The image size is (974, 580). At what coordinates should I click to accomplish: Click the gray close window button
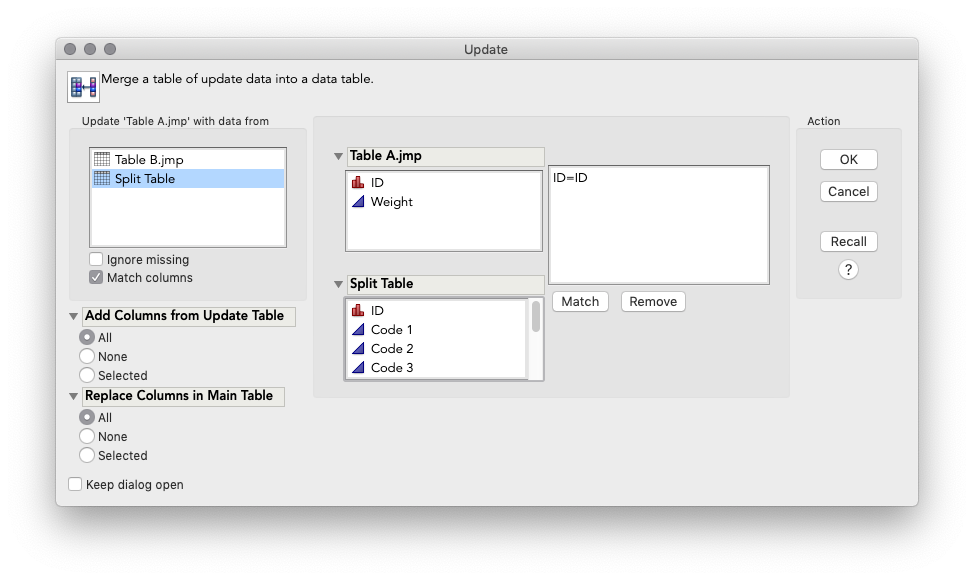pos(70,49)
